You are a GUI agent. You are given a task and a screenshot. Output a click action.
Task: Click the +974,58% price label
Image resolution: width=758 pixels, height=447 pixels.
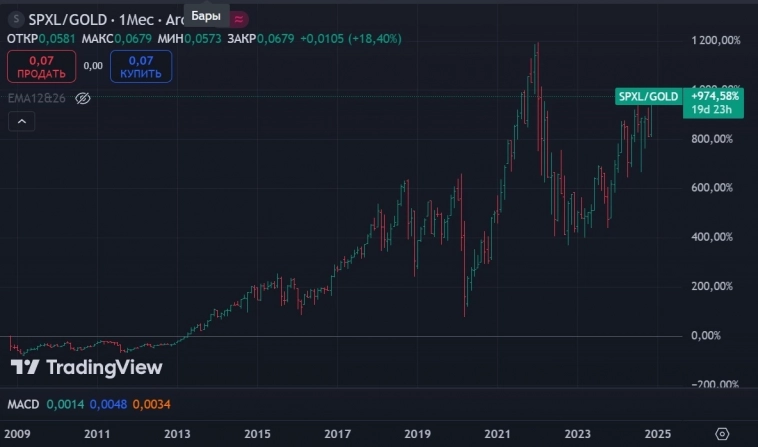714,96
